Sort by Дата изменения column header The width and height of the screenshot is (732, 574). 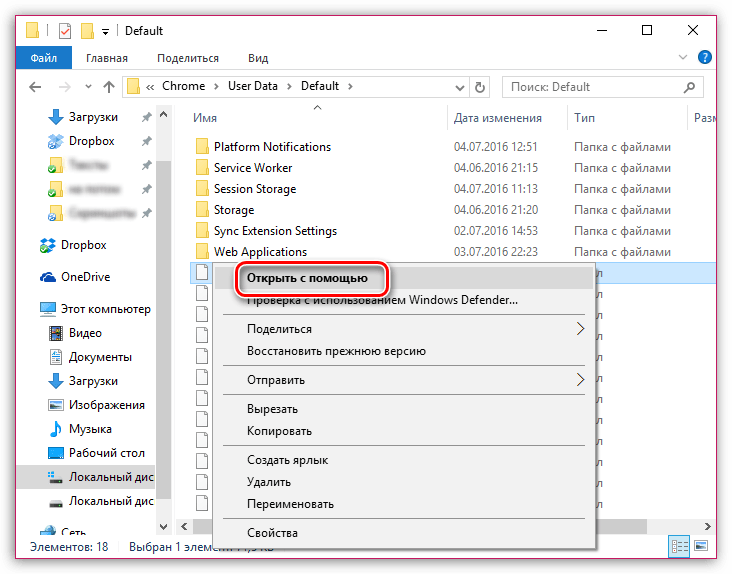[497, 118]
